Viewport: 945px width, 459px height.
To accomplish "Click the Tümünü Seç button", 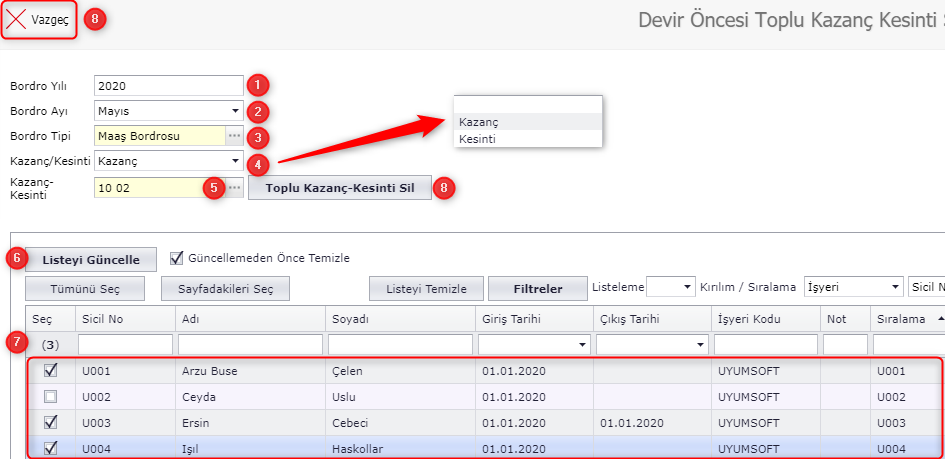I will tap(85, 289).
